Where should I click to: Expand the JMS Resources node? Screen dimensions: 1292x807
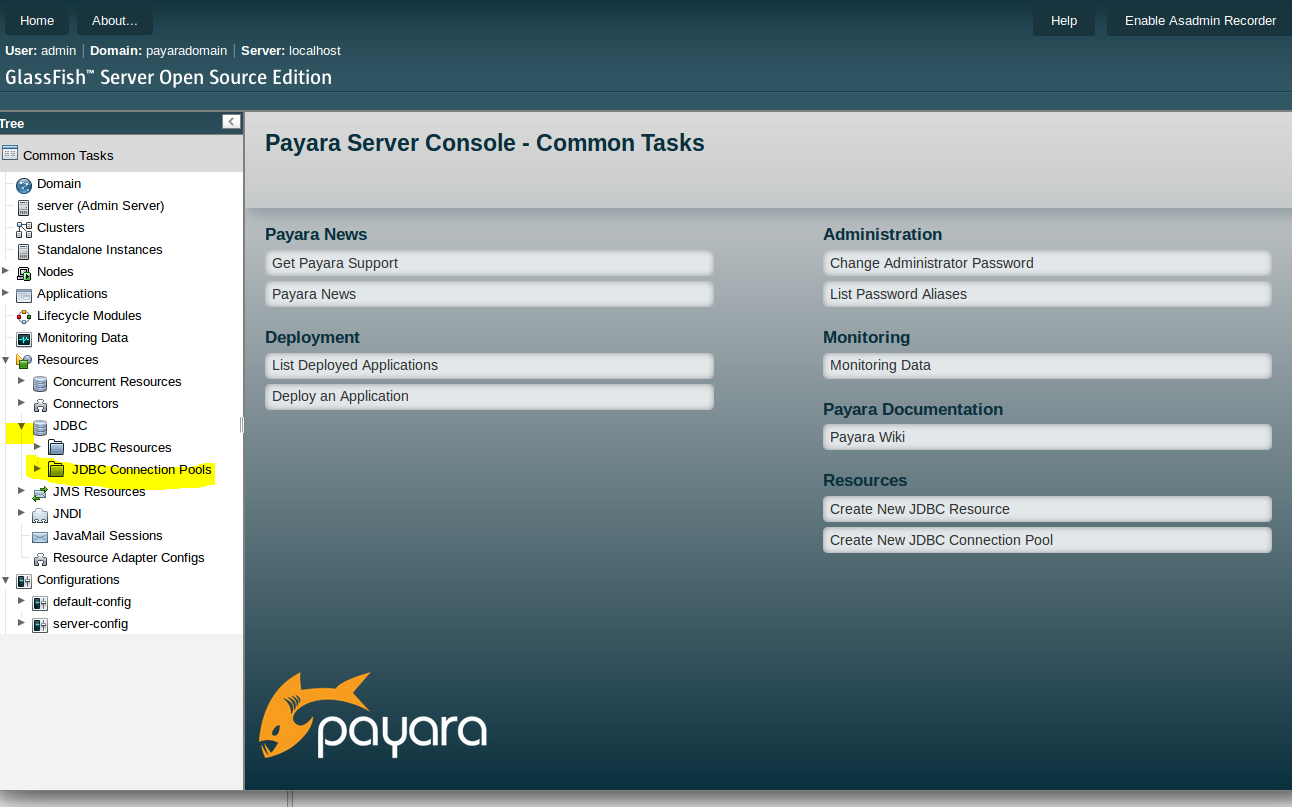[x=21, y=490]
